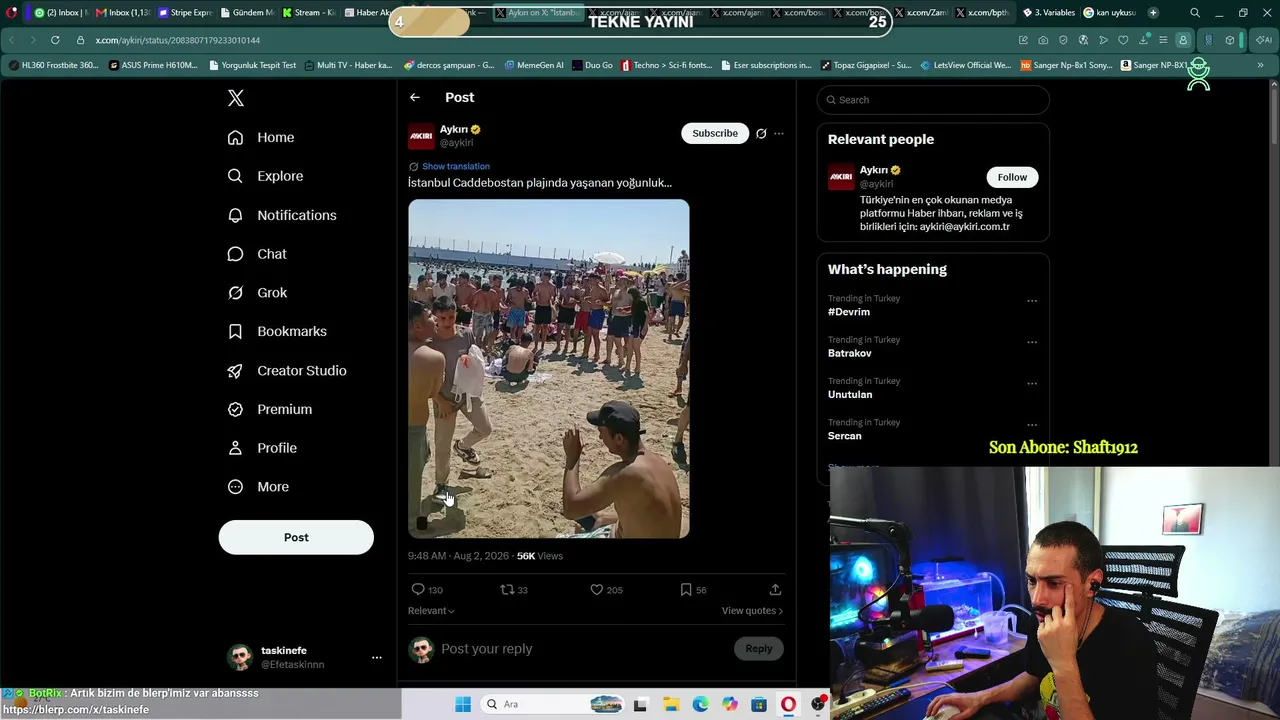This screenshot has width=1280, height=720.
Task: Open the Explore page
Action: pyautogui.click(x=265, y=176)
